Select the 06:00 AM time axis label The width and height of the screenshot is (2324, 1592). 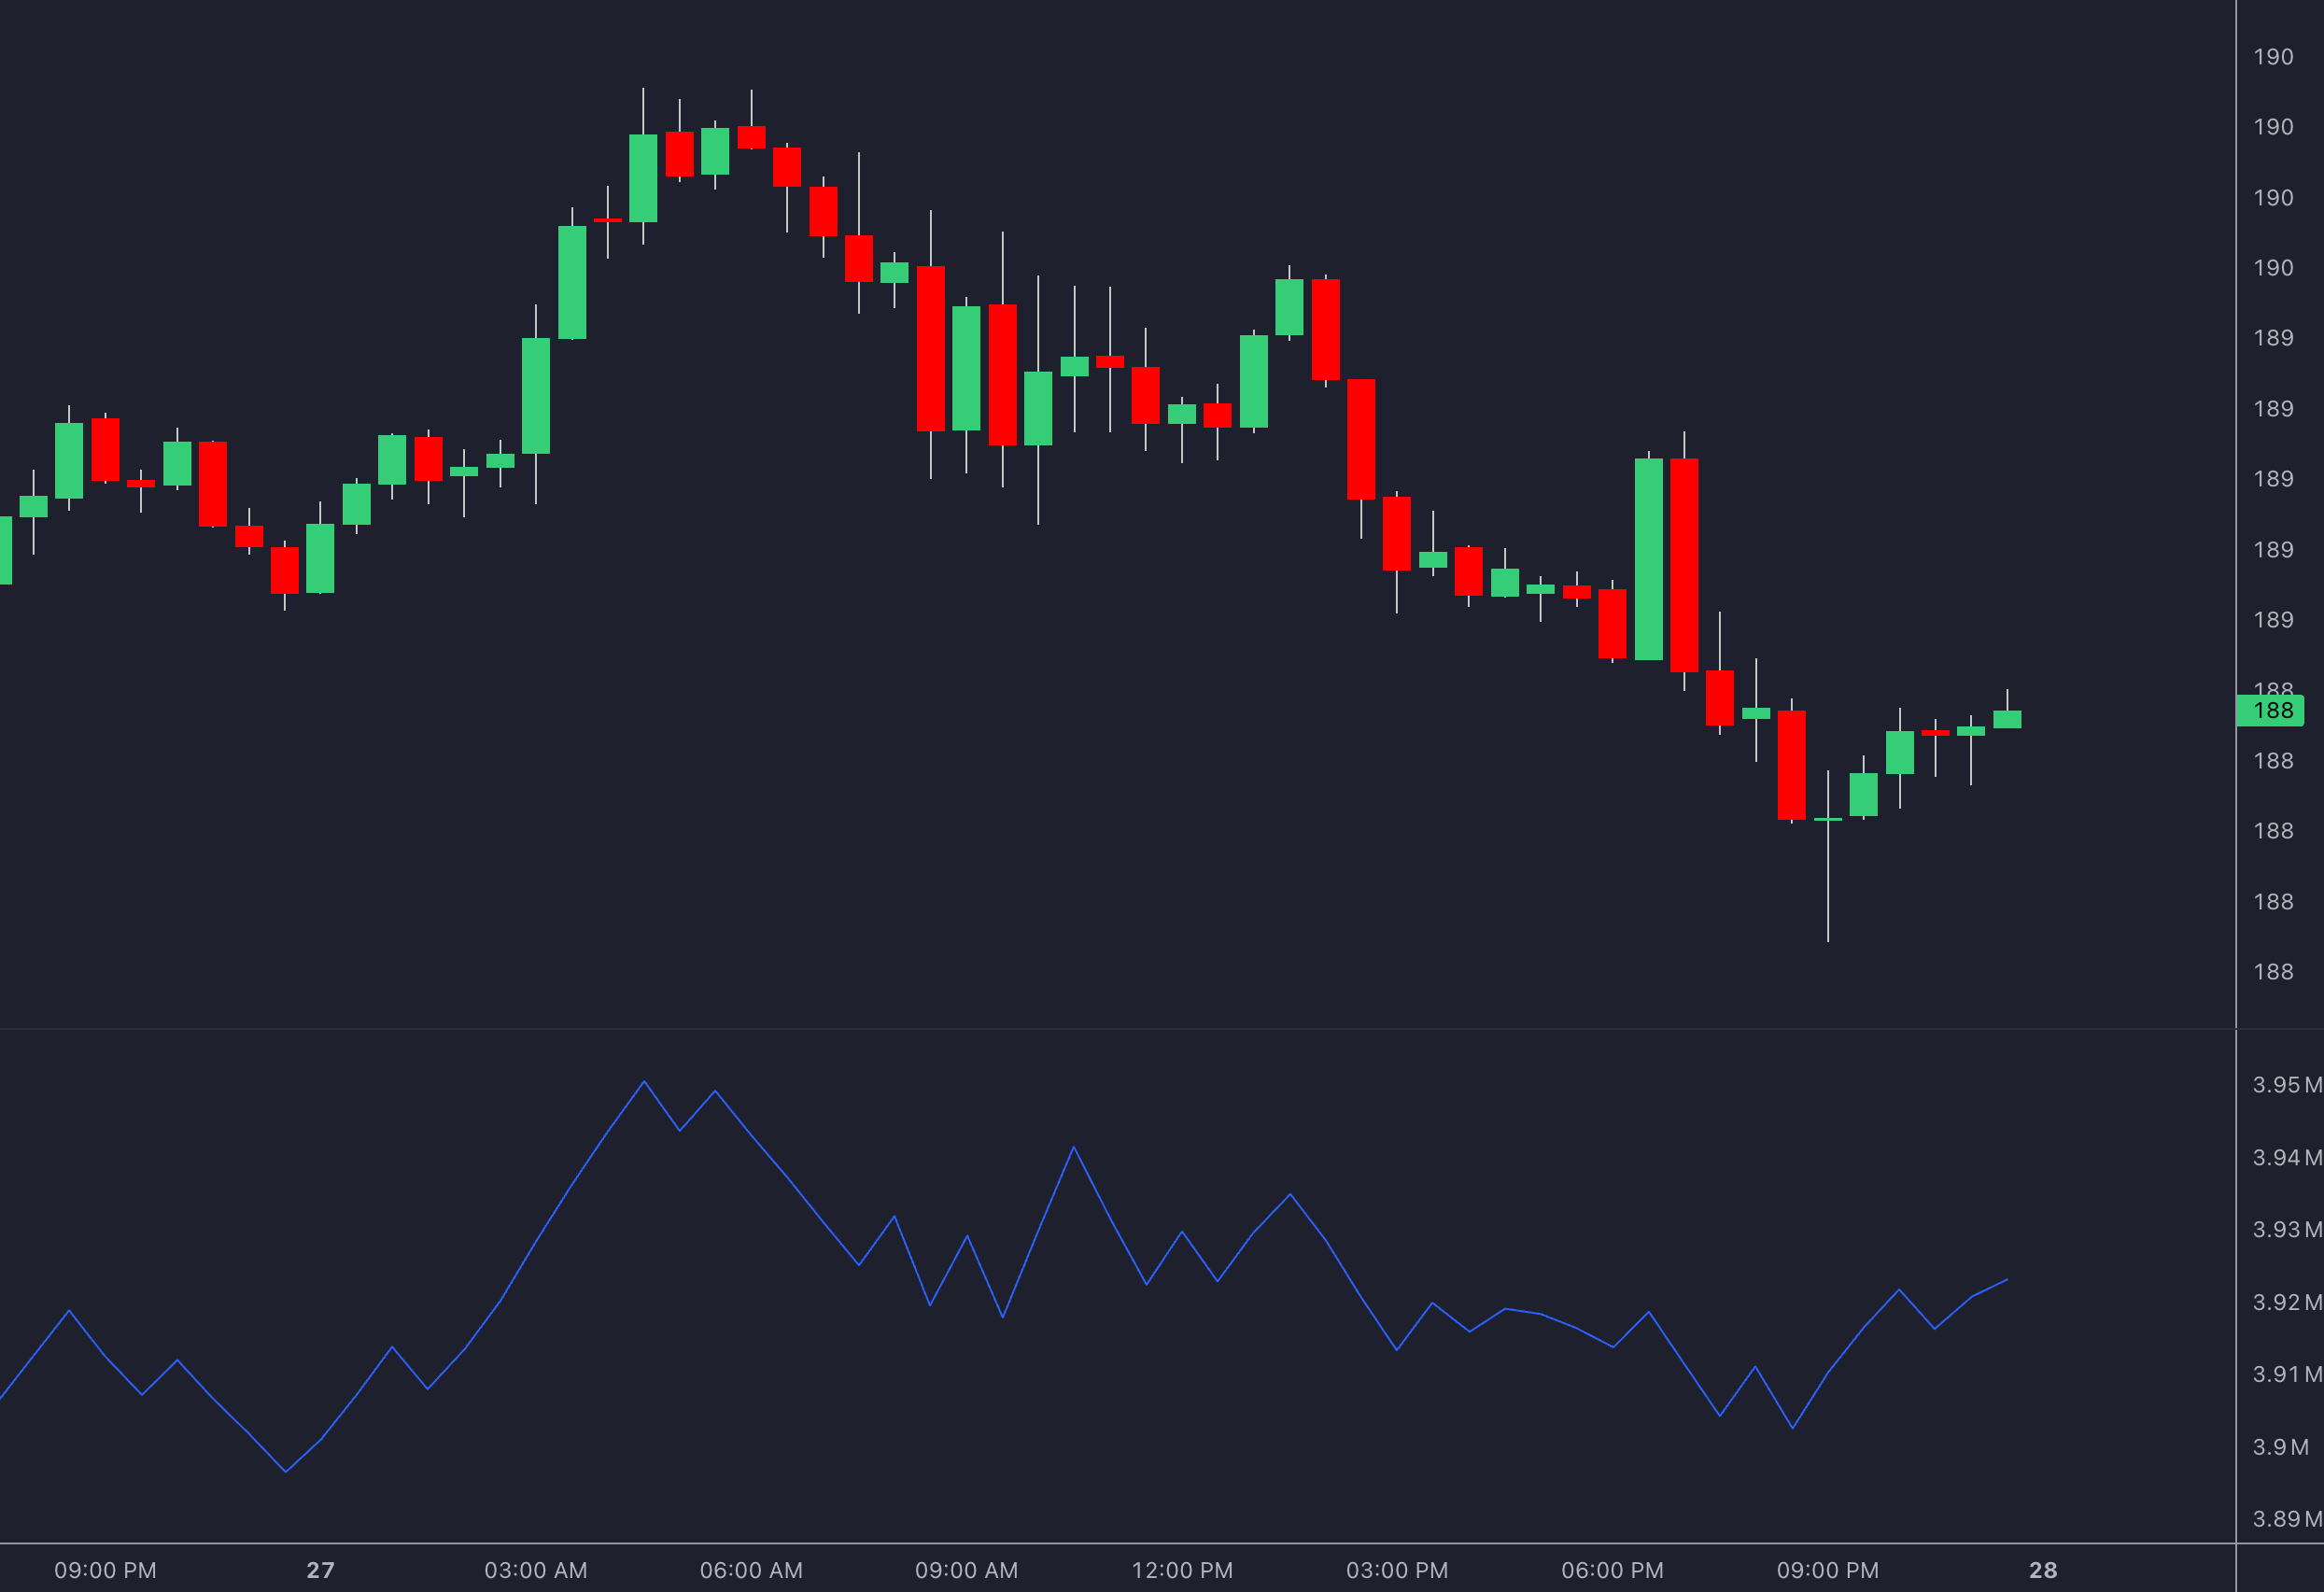point(751,1570)
